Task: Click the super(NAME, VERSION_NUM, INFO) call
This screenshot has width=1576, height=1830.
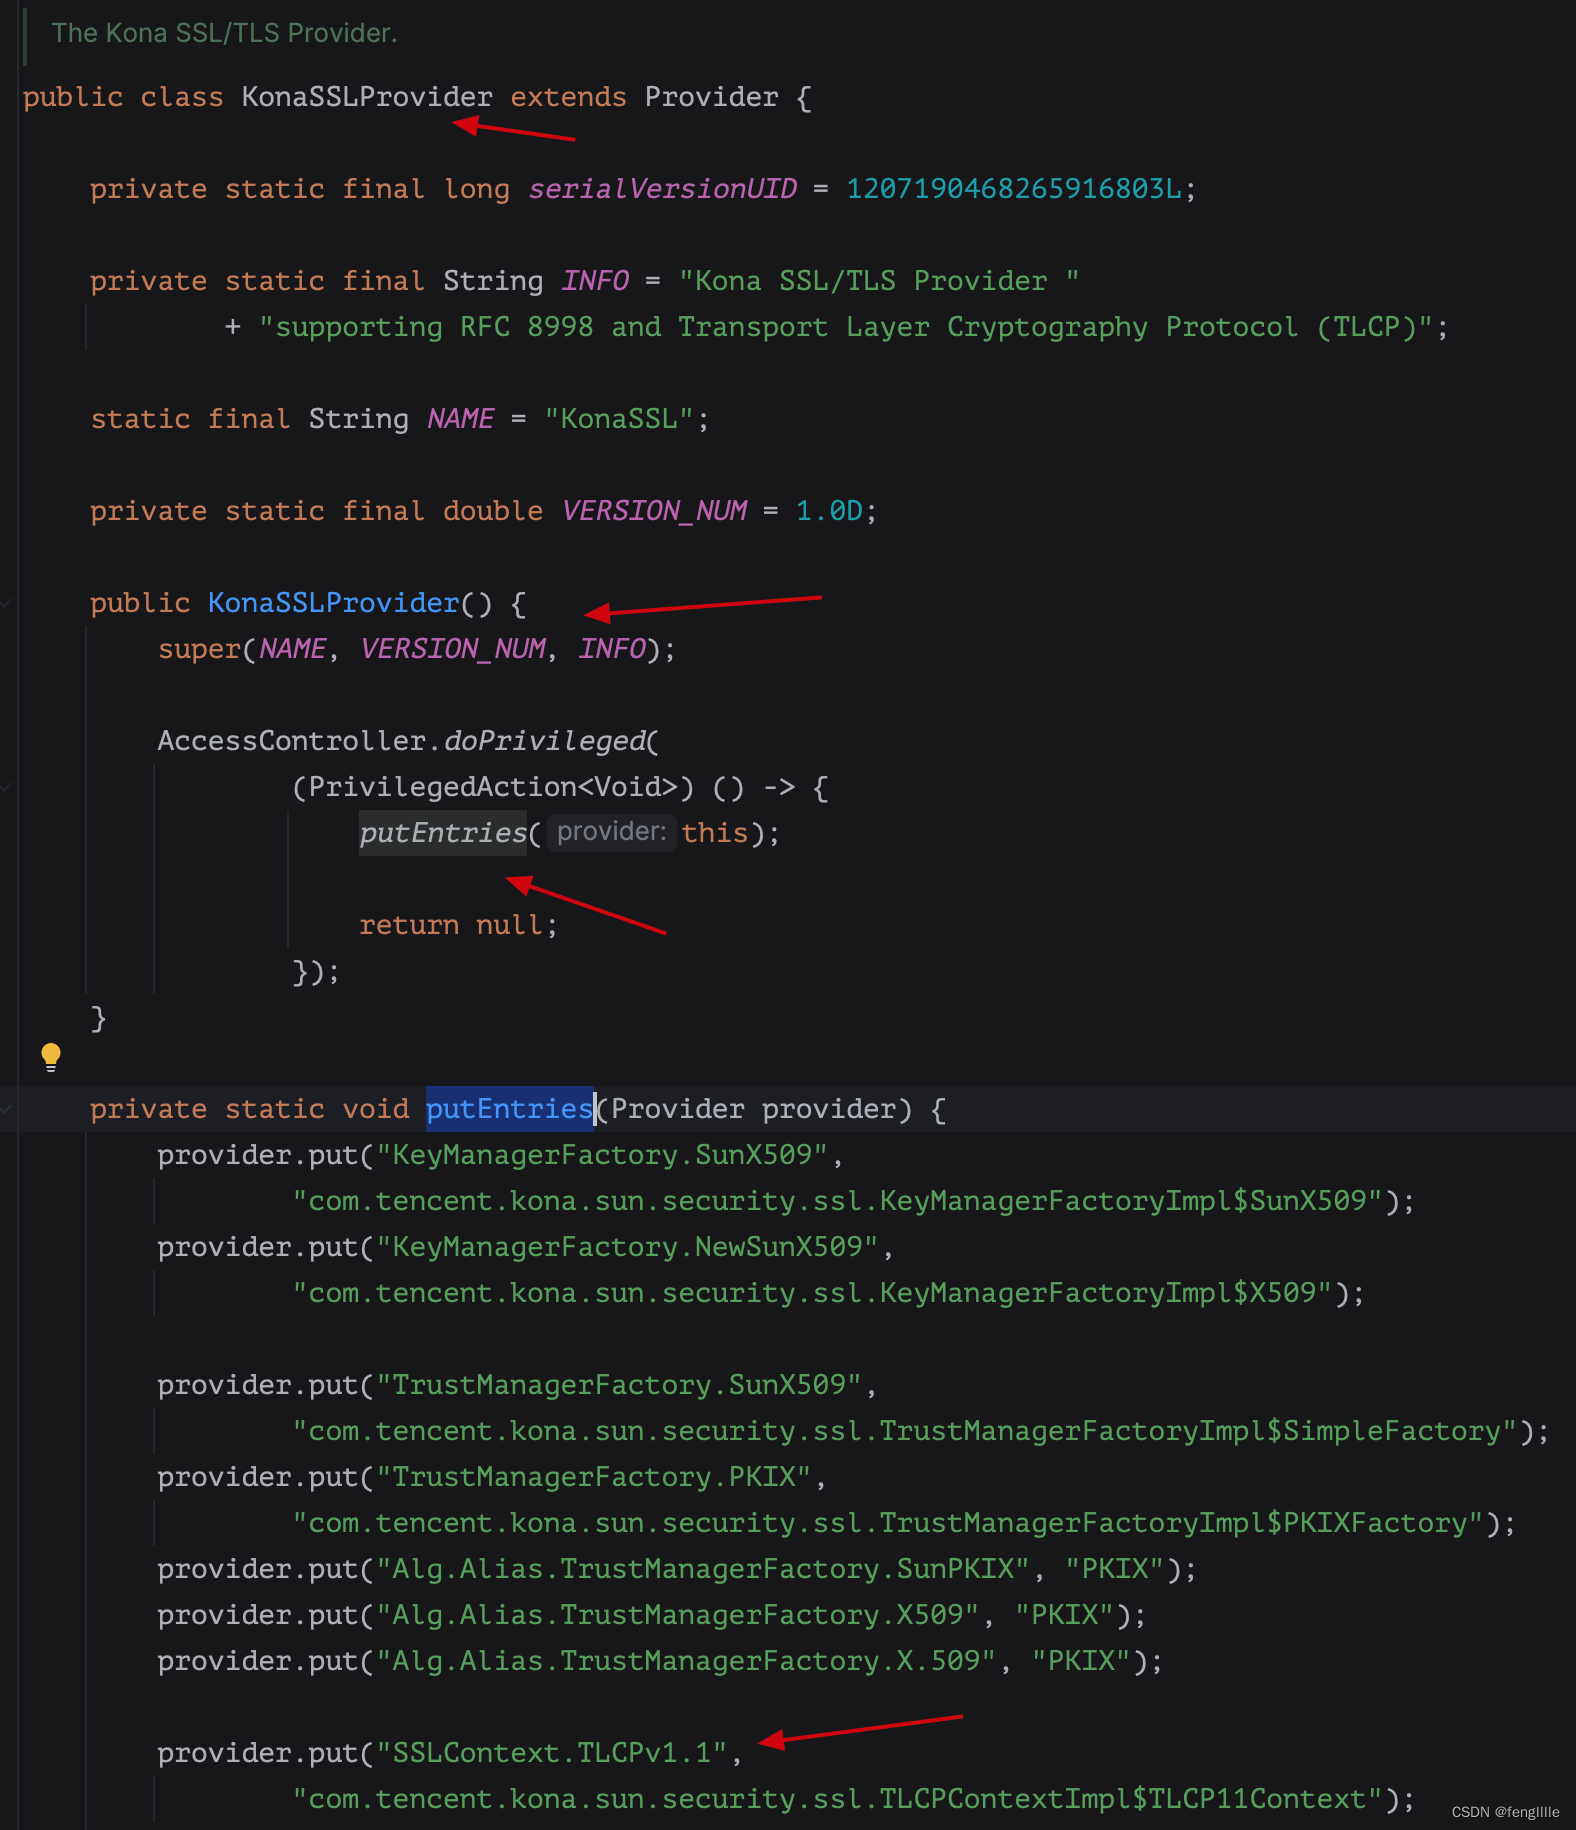Action: (x=416, y=649)
